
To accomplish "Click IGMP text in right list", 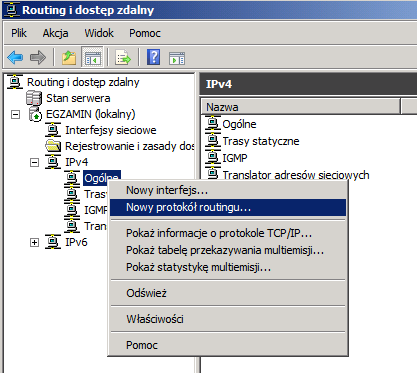I will tap(235, 158).
